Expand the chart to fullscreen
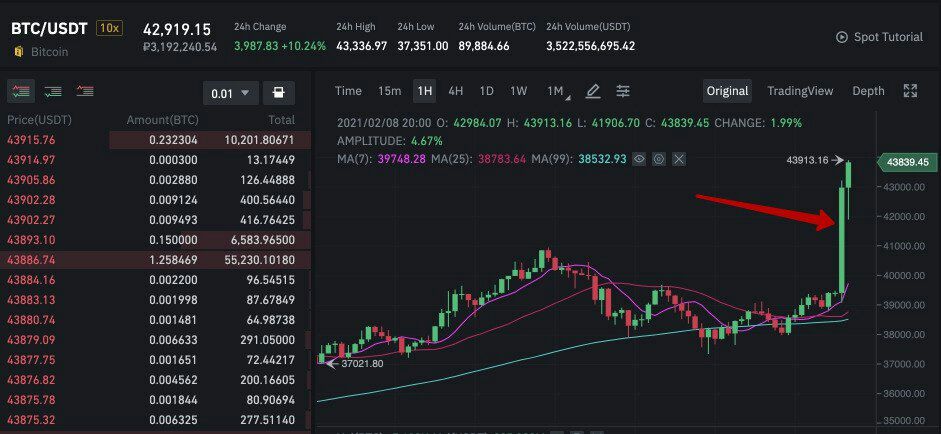 pyautogui.click(x=910, y=91)
